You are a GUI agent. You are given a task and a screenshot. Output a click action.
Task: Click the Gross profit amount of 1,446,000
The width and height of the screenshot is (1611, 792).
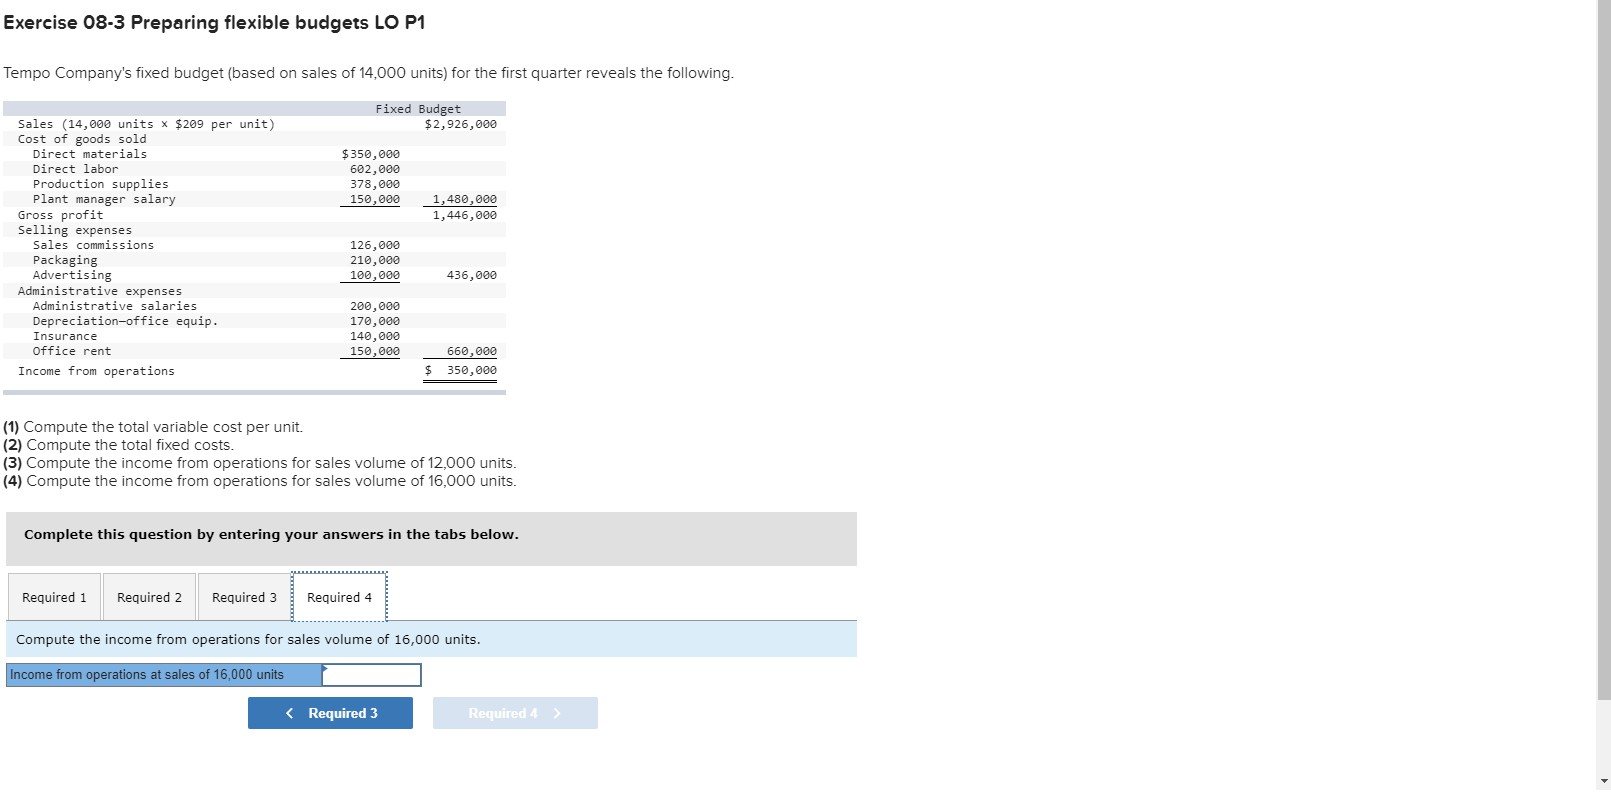[463, 214]
